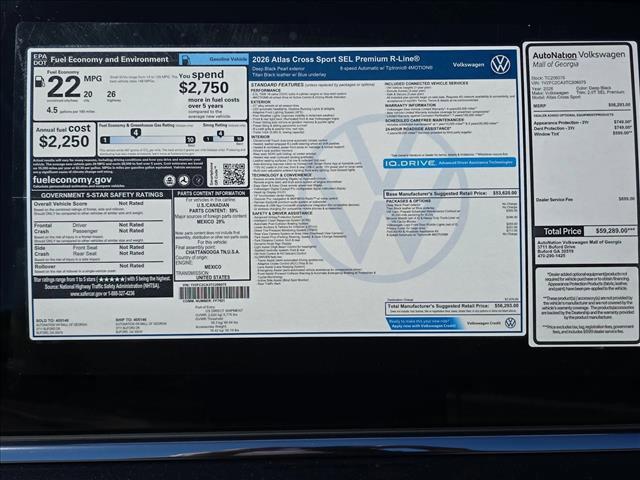
Task: Click the 'MEXICO 29%' foreign parts entry
Action: pyautogui.click(x=211, y=222)
